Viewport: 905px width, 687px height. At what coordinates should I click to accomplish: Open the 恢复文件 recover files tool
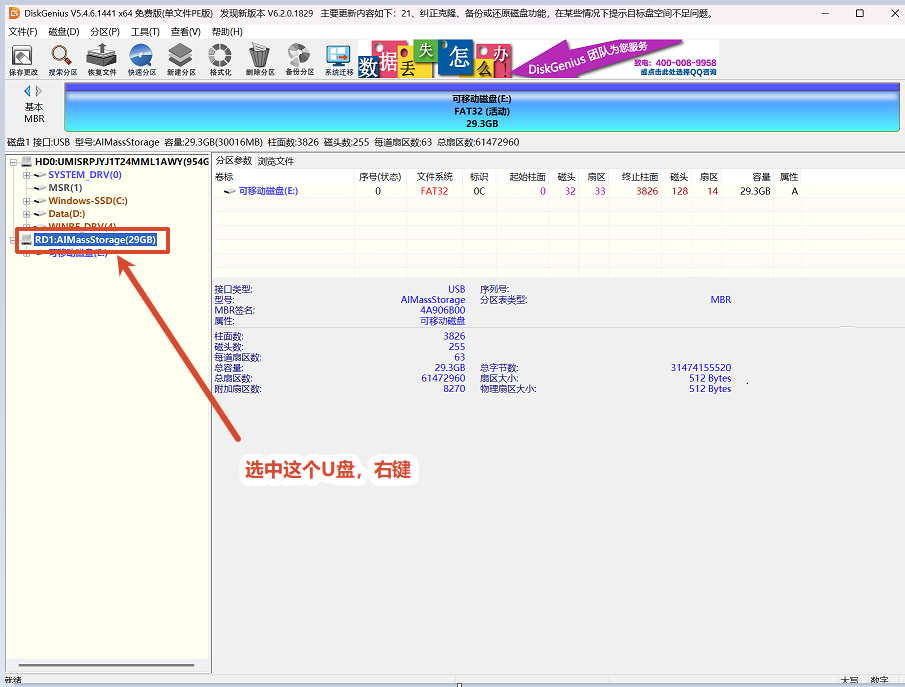tap(102, 60)
